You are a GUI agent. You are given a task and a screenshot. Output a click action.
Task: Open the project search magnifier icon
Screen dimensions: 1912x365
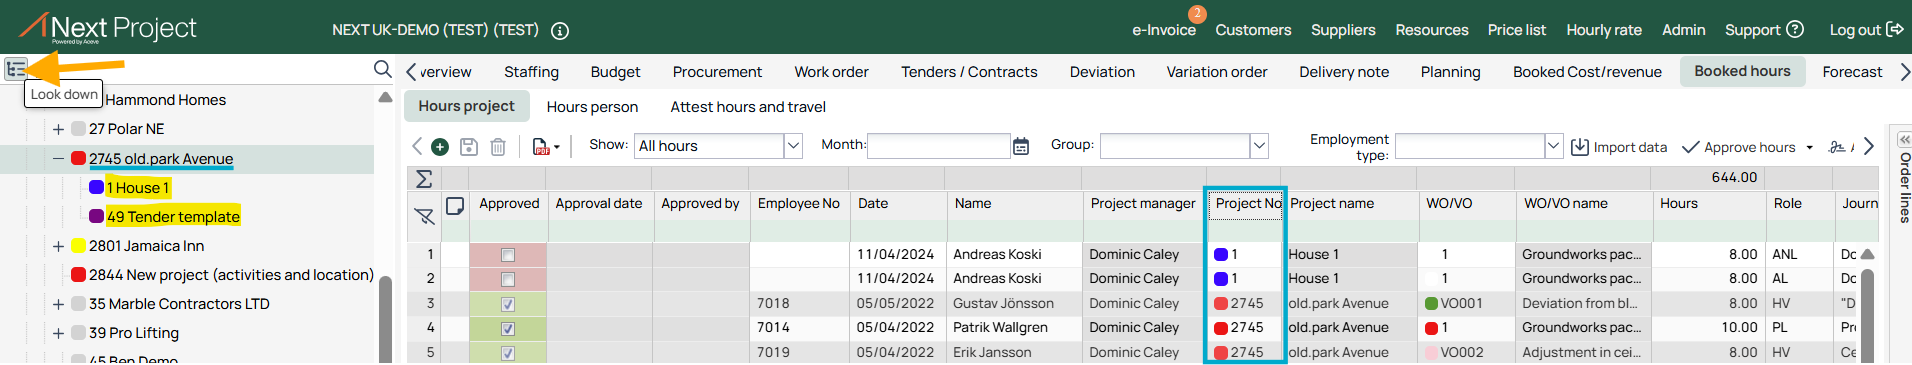[382, 69]
